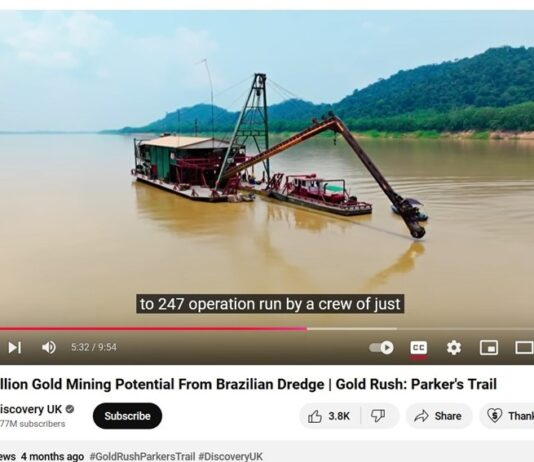Screen dimensions: 534x462
Task: Open the video settings gear
Action: [x=454, y=348]
